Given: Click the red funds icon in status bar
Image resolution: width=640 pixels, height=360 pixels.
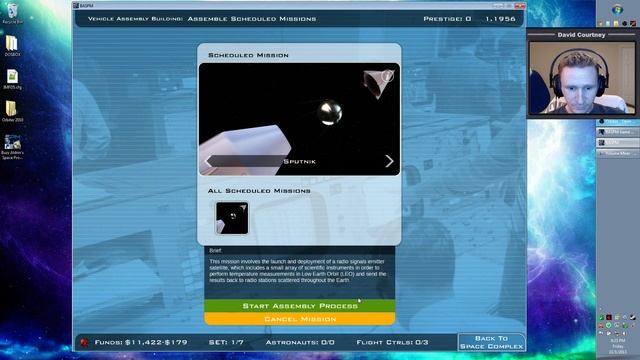Looking at the screenshot, I should (84, 342).
